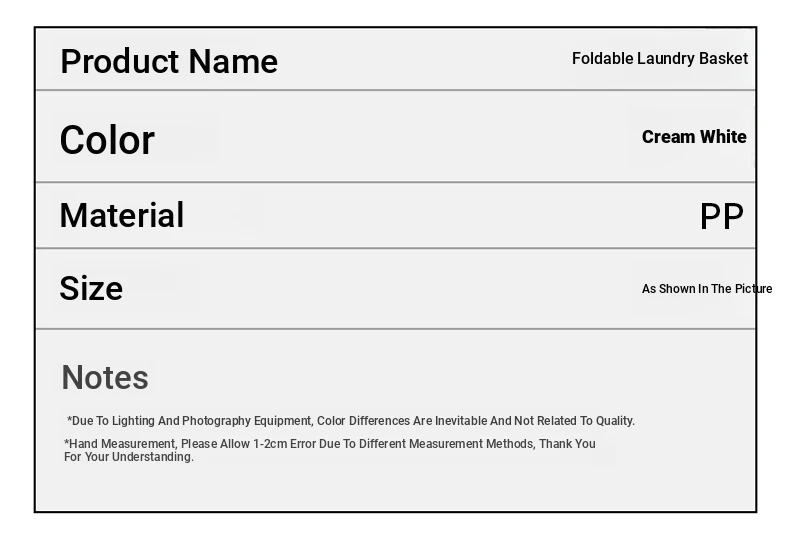Select the Foldable Laundry Basket value
Image resolution: width=790 pixels, height=551 pixels.
coord(659,58)
